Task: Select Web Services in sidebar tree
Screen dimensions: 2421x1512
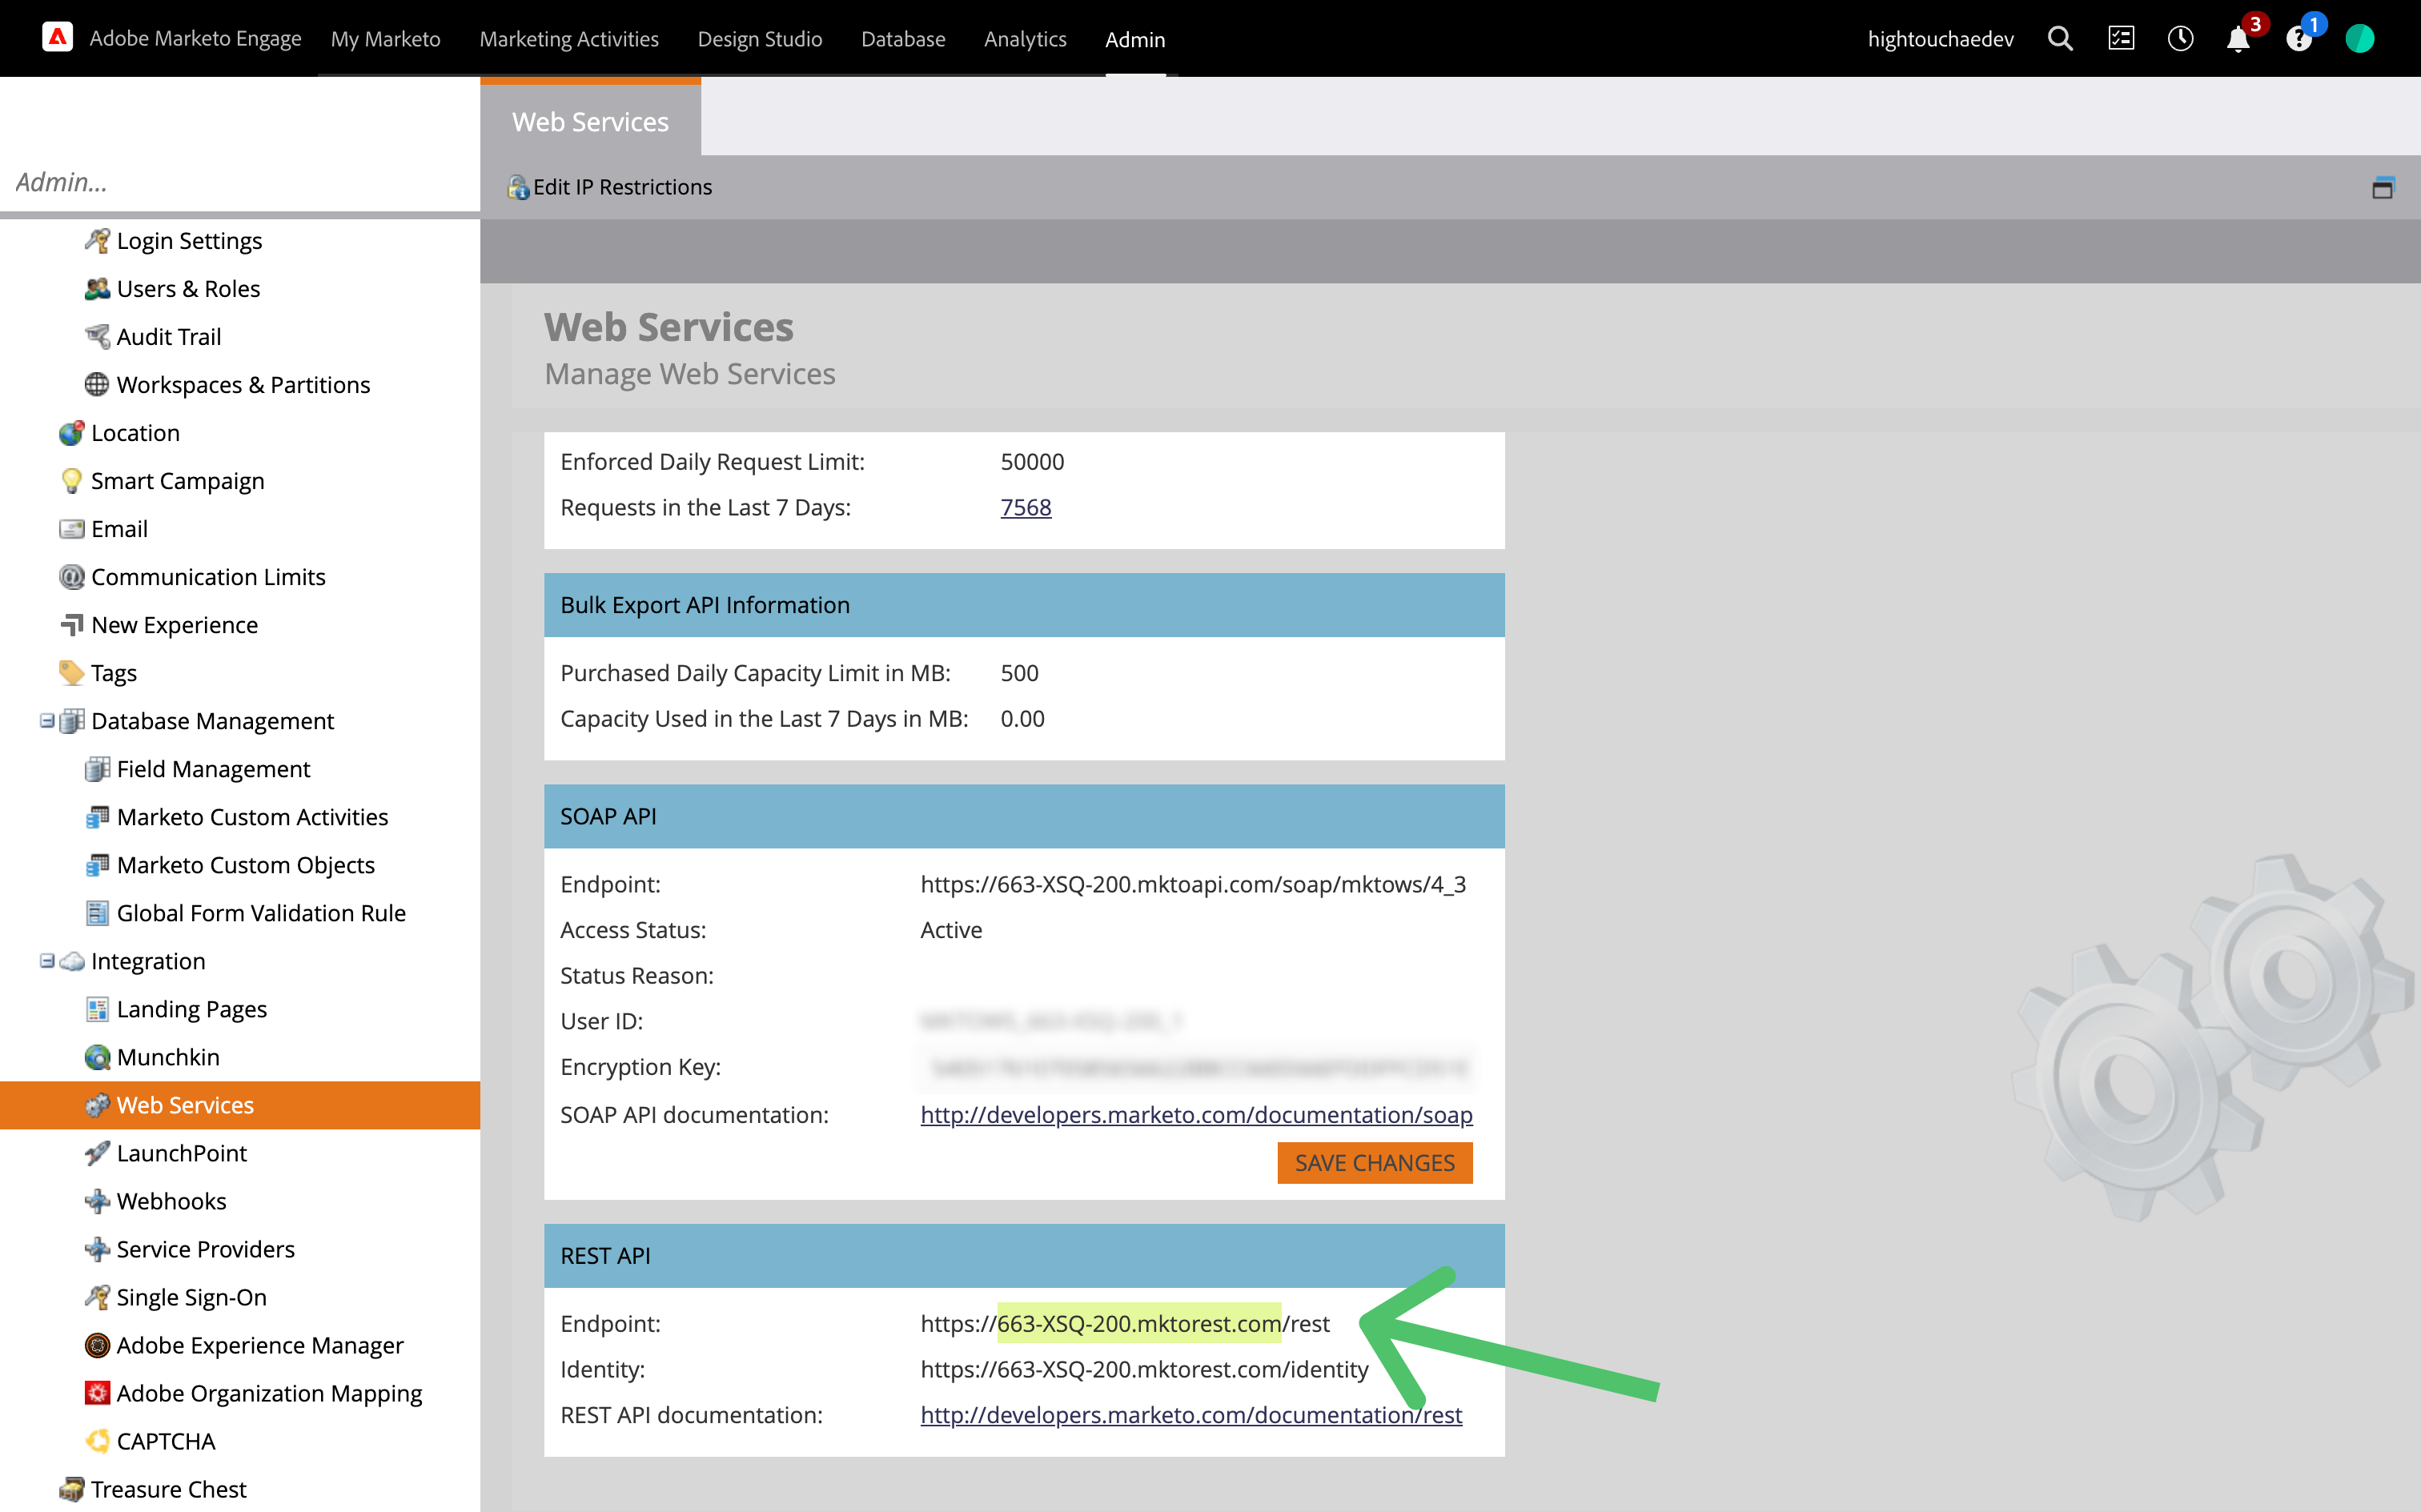Action: click(240, 1105)
